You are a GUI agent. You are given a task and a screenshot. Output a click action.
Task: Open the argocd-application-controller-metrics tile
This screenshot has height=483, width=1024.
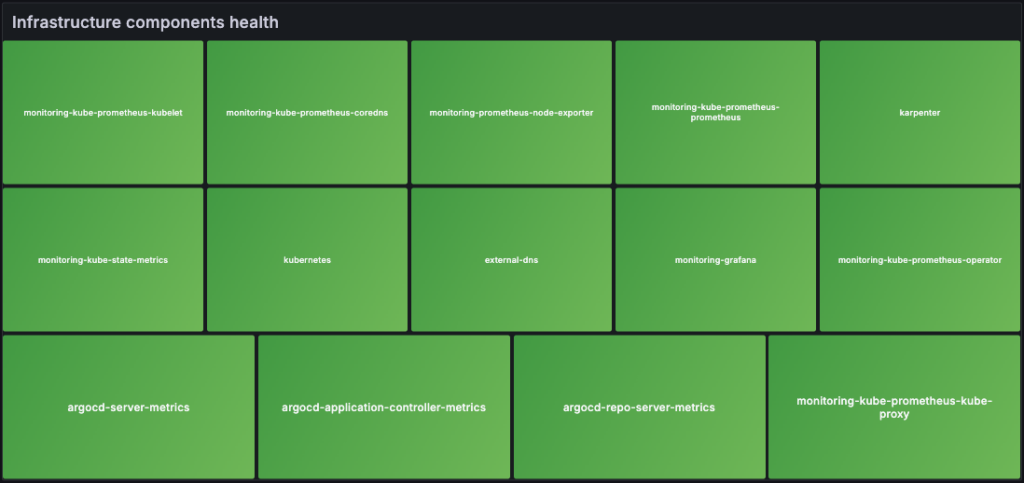tap(384, 407)
